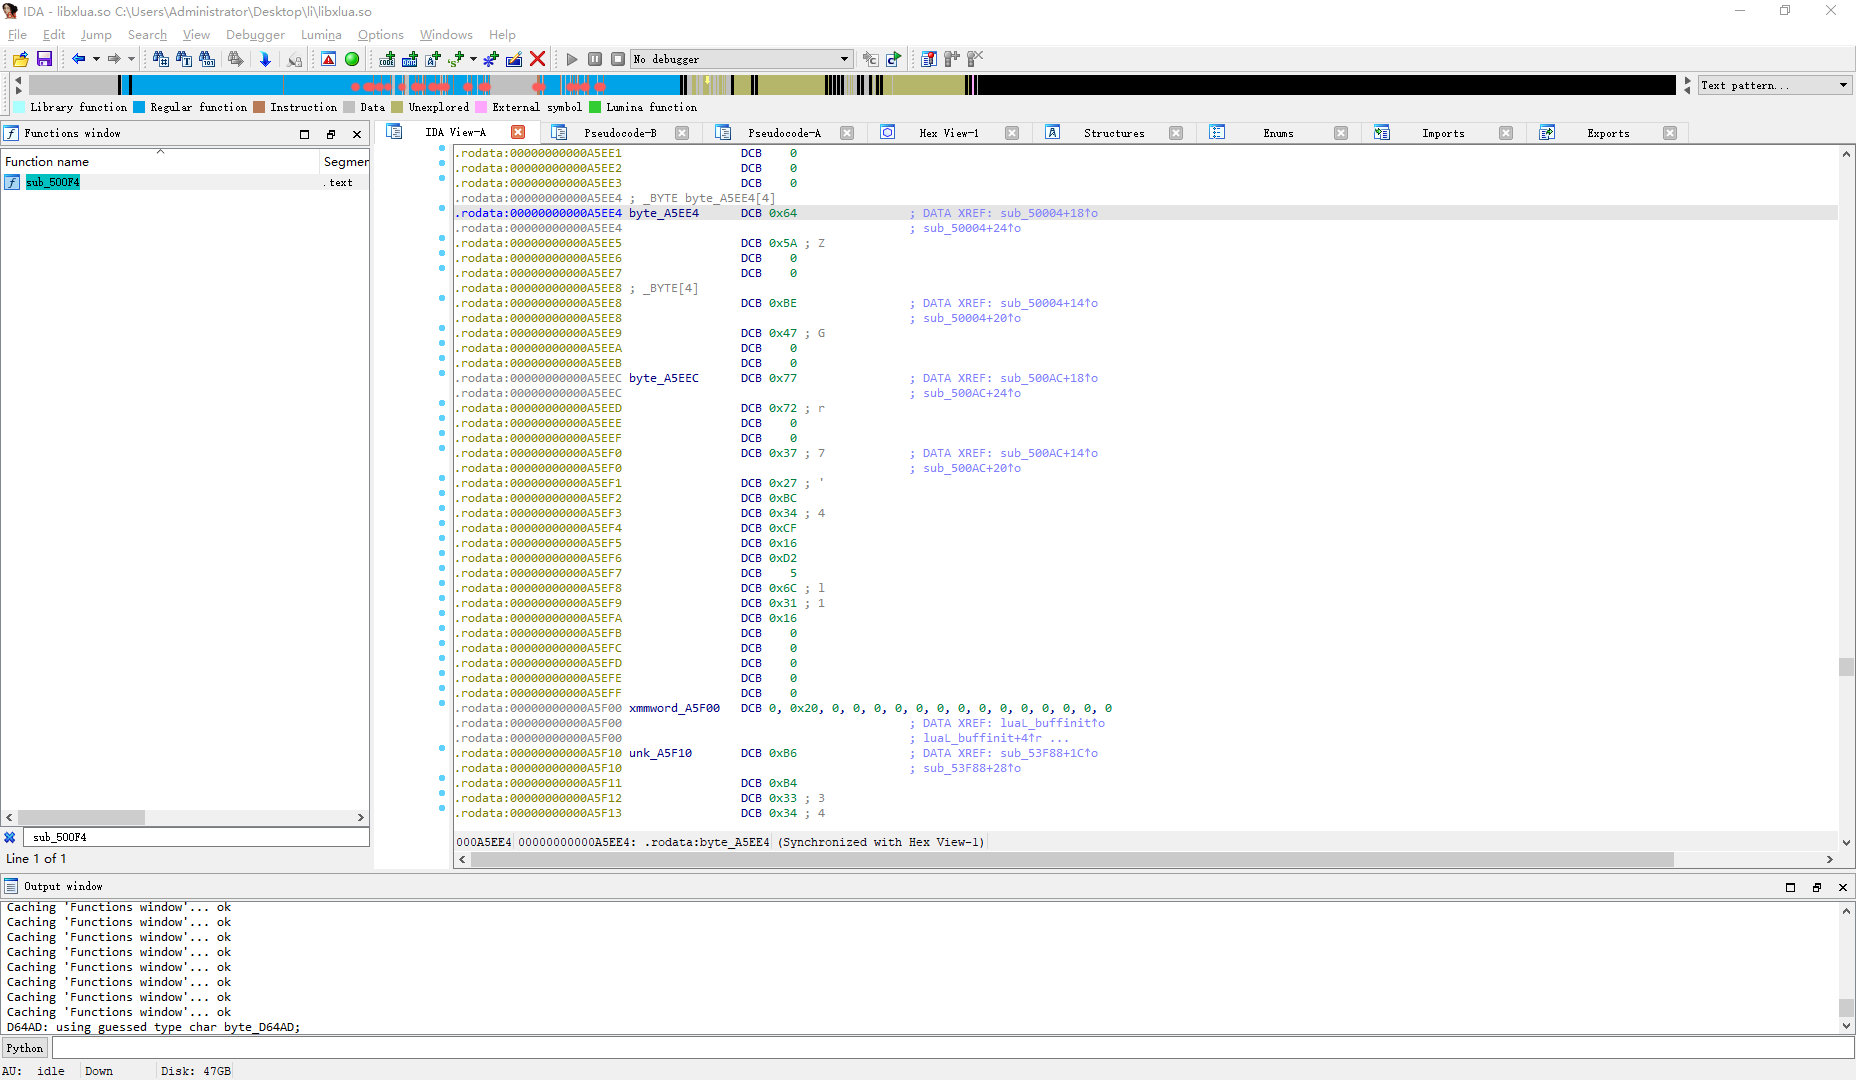The image size is (1856, 1080).
Task: Click the Python console button
Action: (25, 1048)
